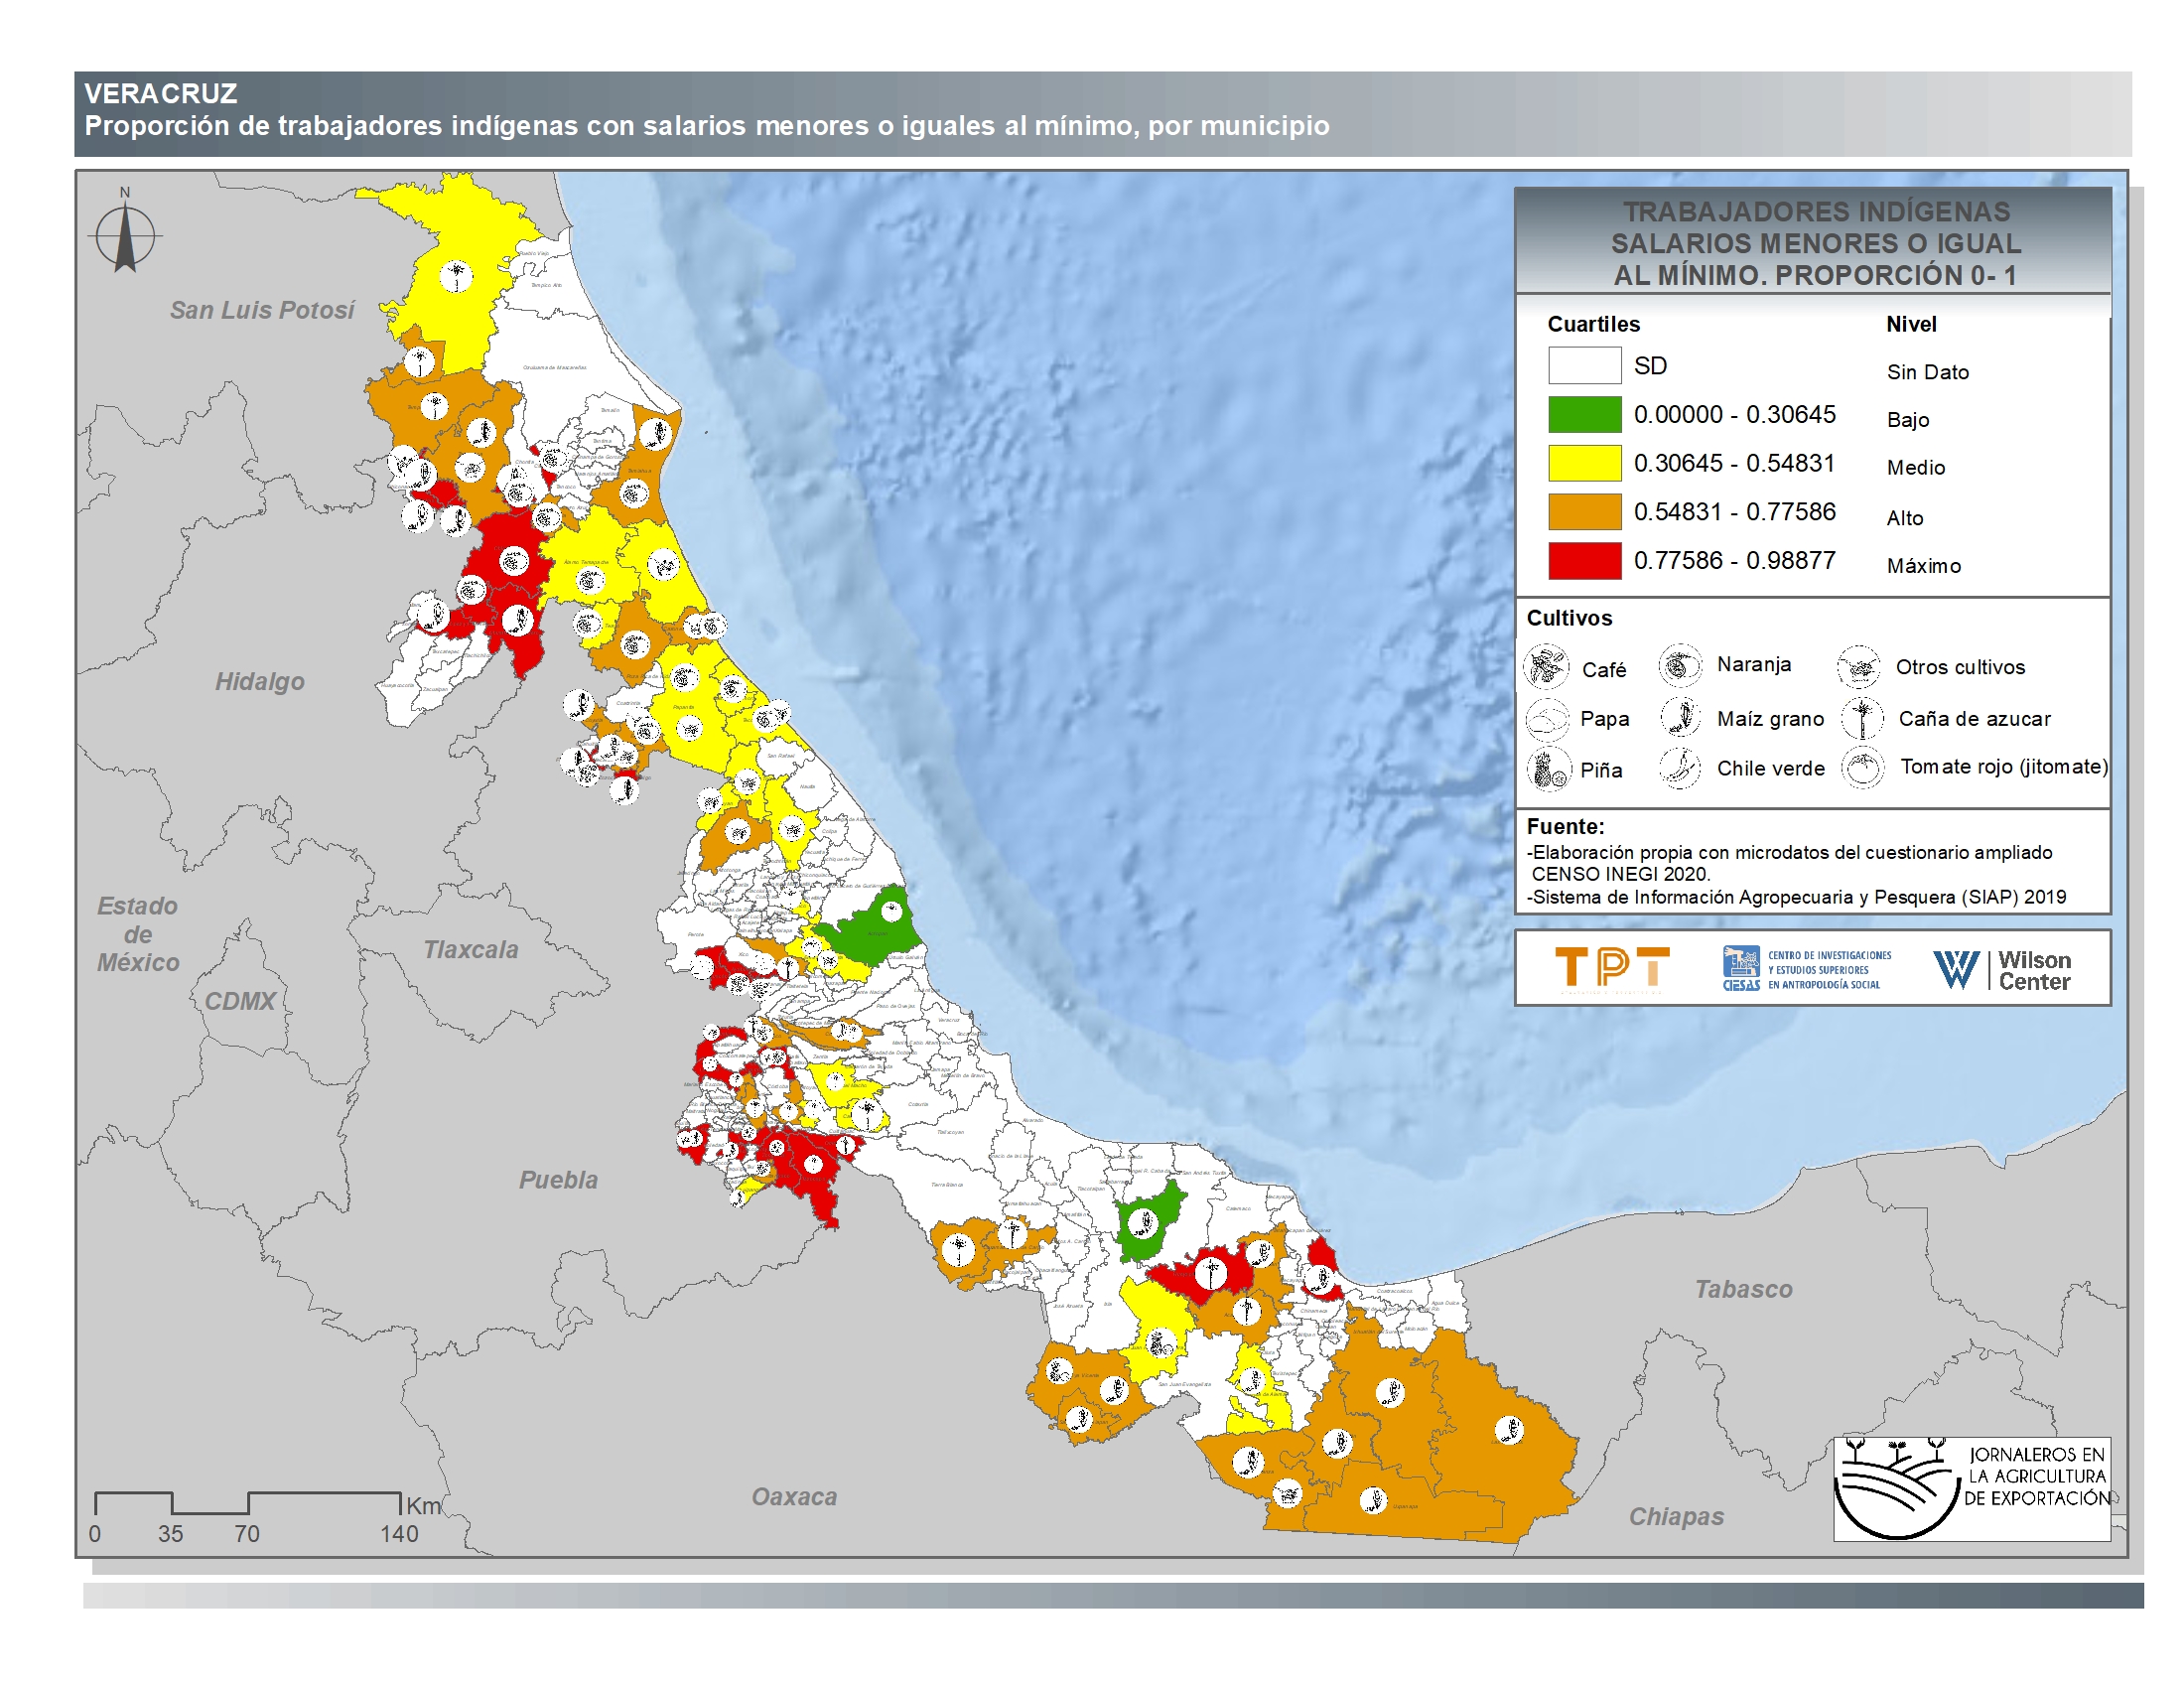Click the Café crop icon in legend
Screen dimensions: 2184x1688
click(x=1546, y=667)
